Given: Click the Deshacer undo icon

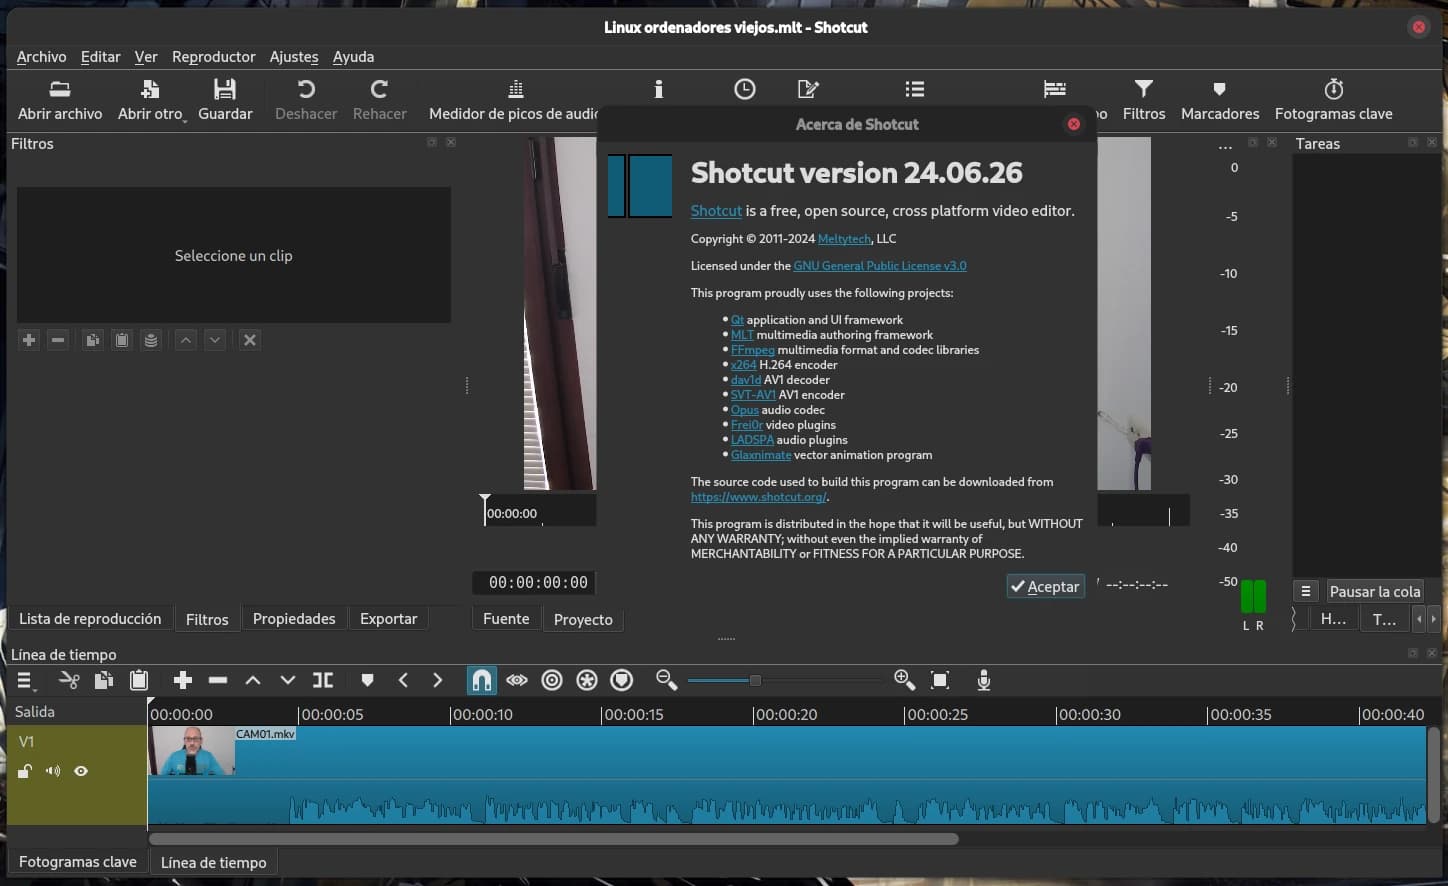Looking at the screenshot, I should [x=306, y=100].
